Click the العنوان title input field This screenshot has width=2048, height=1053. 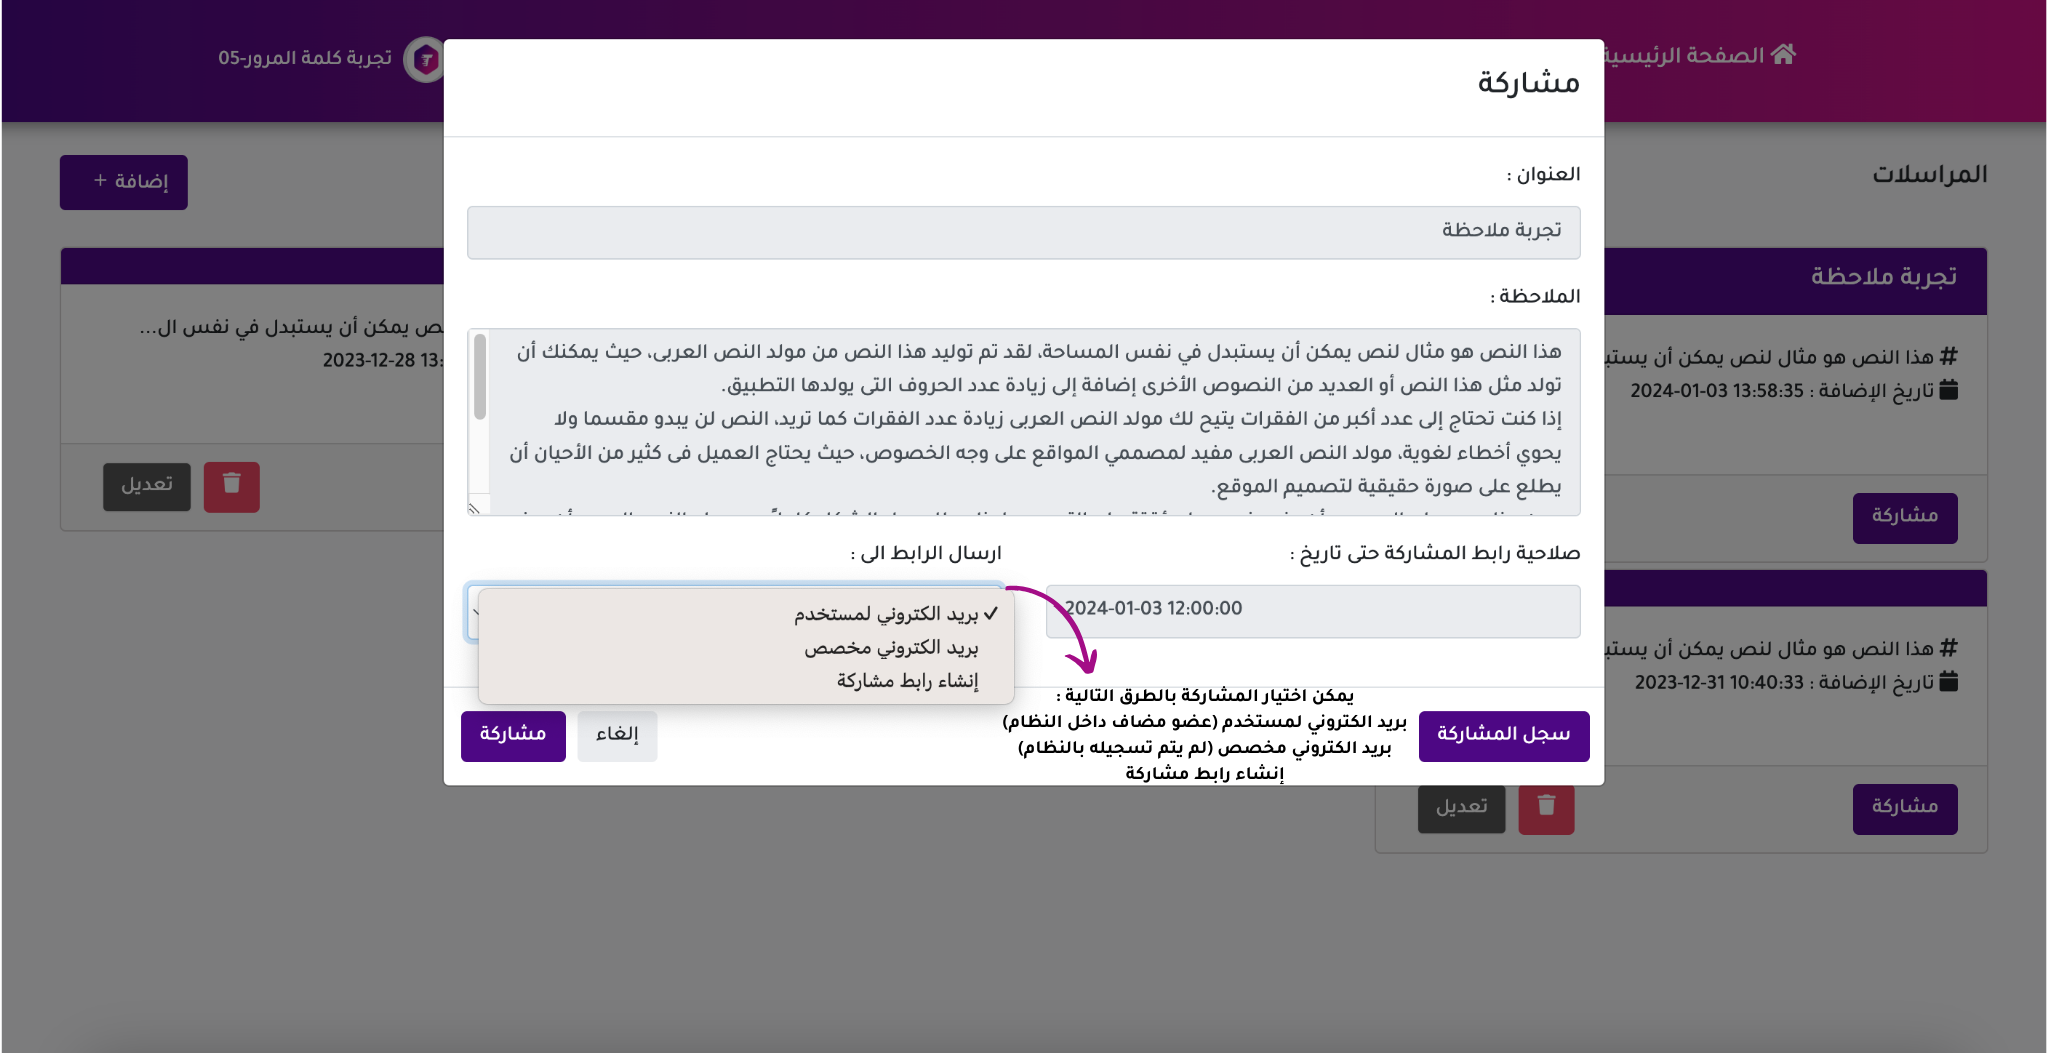(1023, 232)
